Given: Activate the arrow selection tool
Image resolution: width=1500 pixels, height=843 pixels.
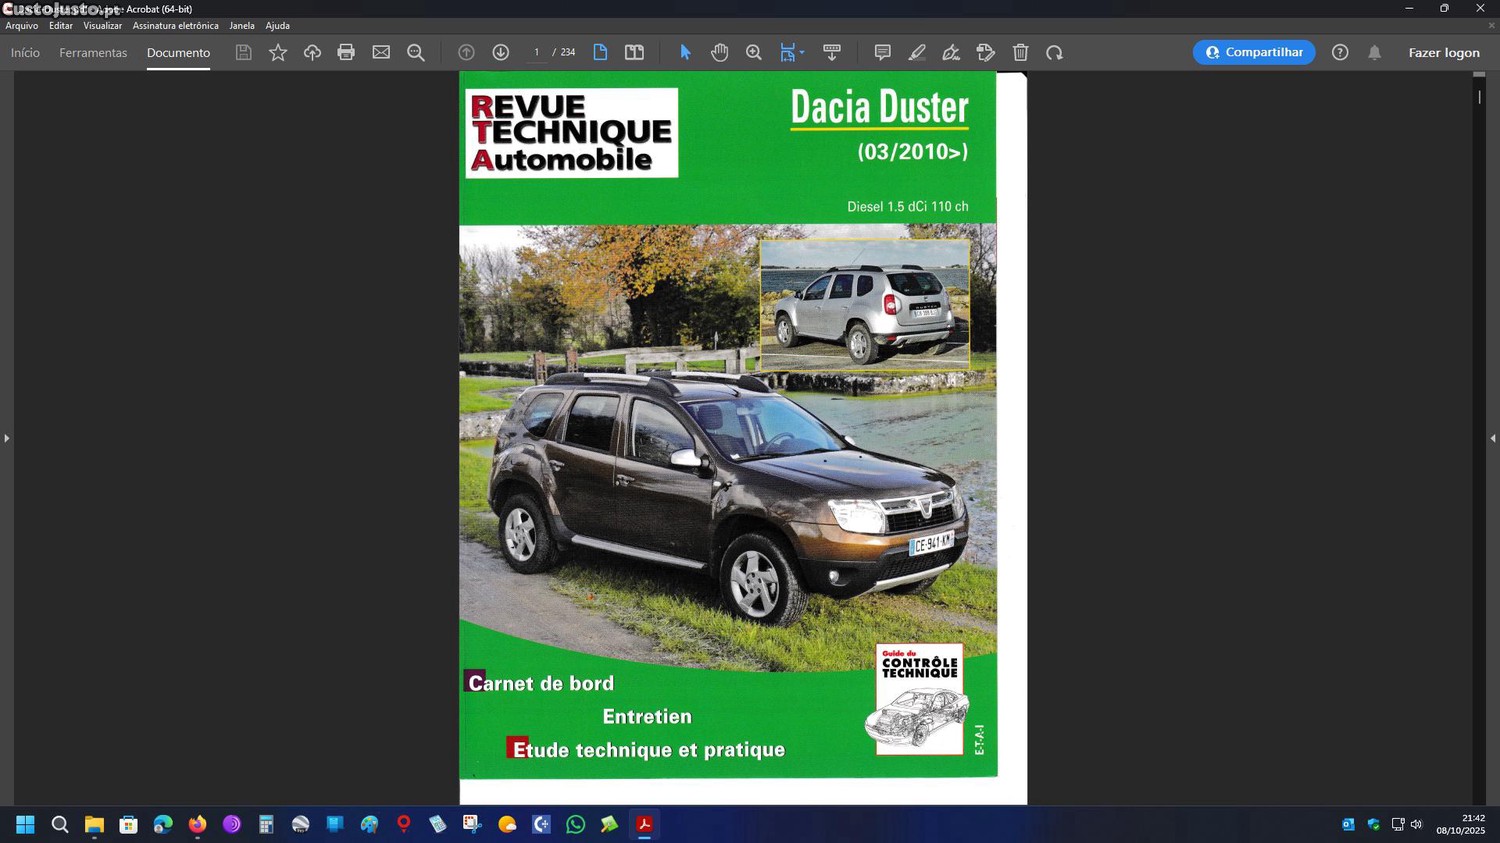Looking at the screenshot, I should 685,53.
